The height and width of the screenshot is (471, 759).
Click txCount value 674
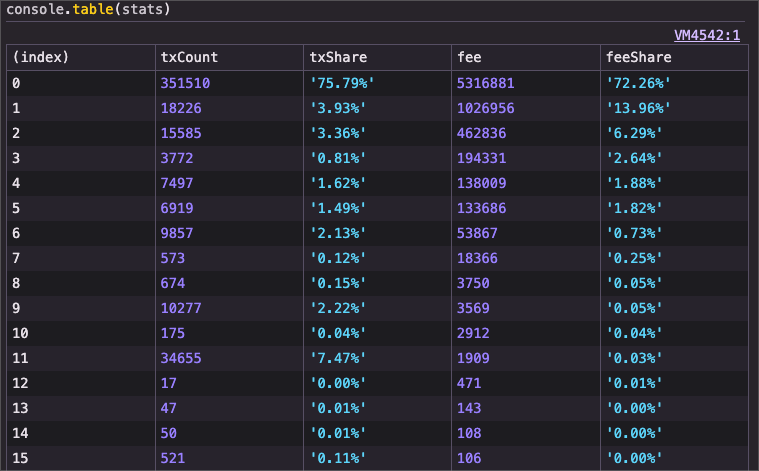coord(173,283)
